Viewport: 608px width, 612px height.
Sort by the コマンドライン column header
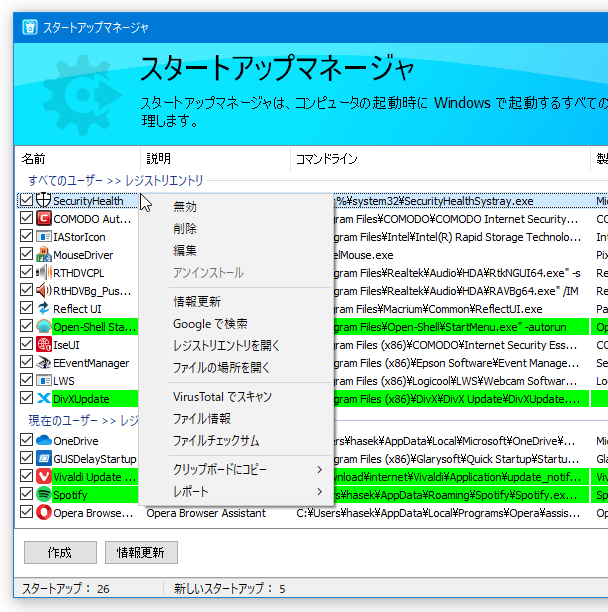point(440,159)
